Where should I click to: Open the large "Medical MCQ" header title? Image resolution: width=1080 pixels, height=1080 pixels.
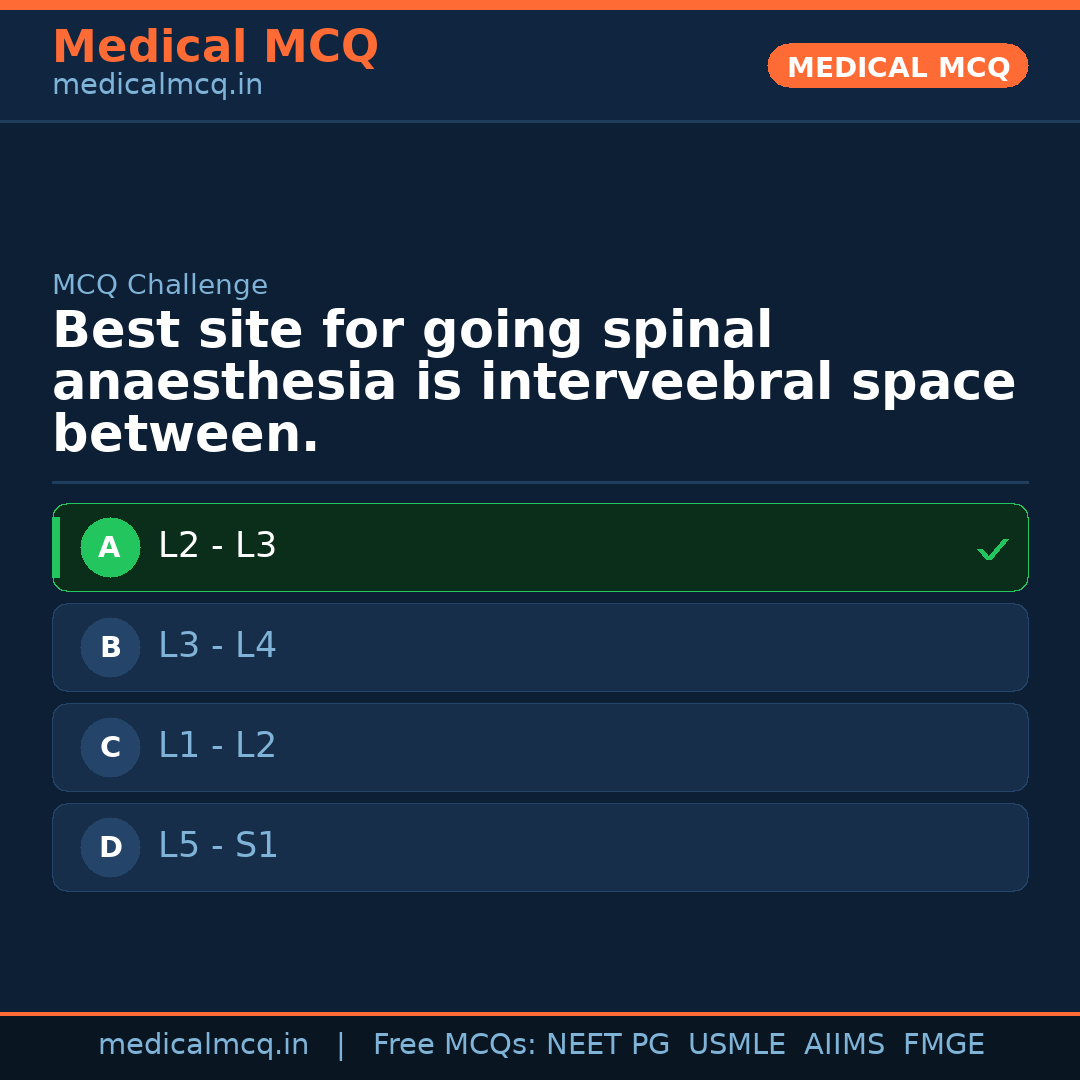pos(215,47)
